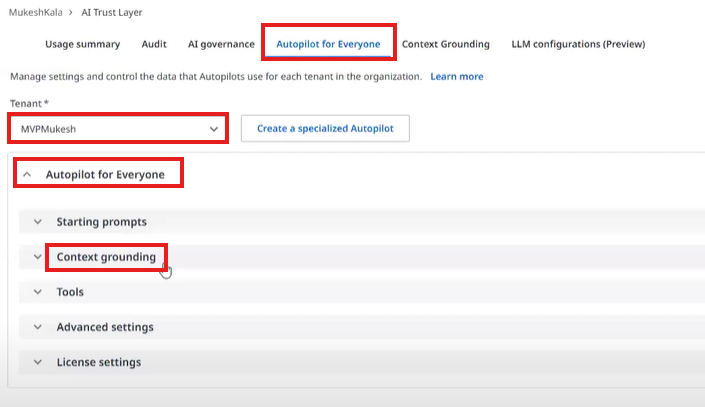This screenshot has width=705, height=407.
Task: Click MukeshKala breadcrumb link
Action: pos(36,13)
